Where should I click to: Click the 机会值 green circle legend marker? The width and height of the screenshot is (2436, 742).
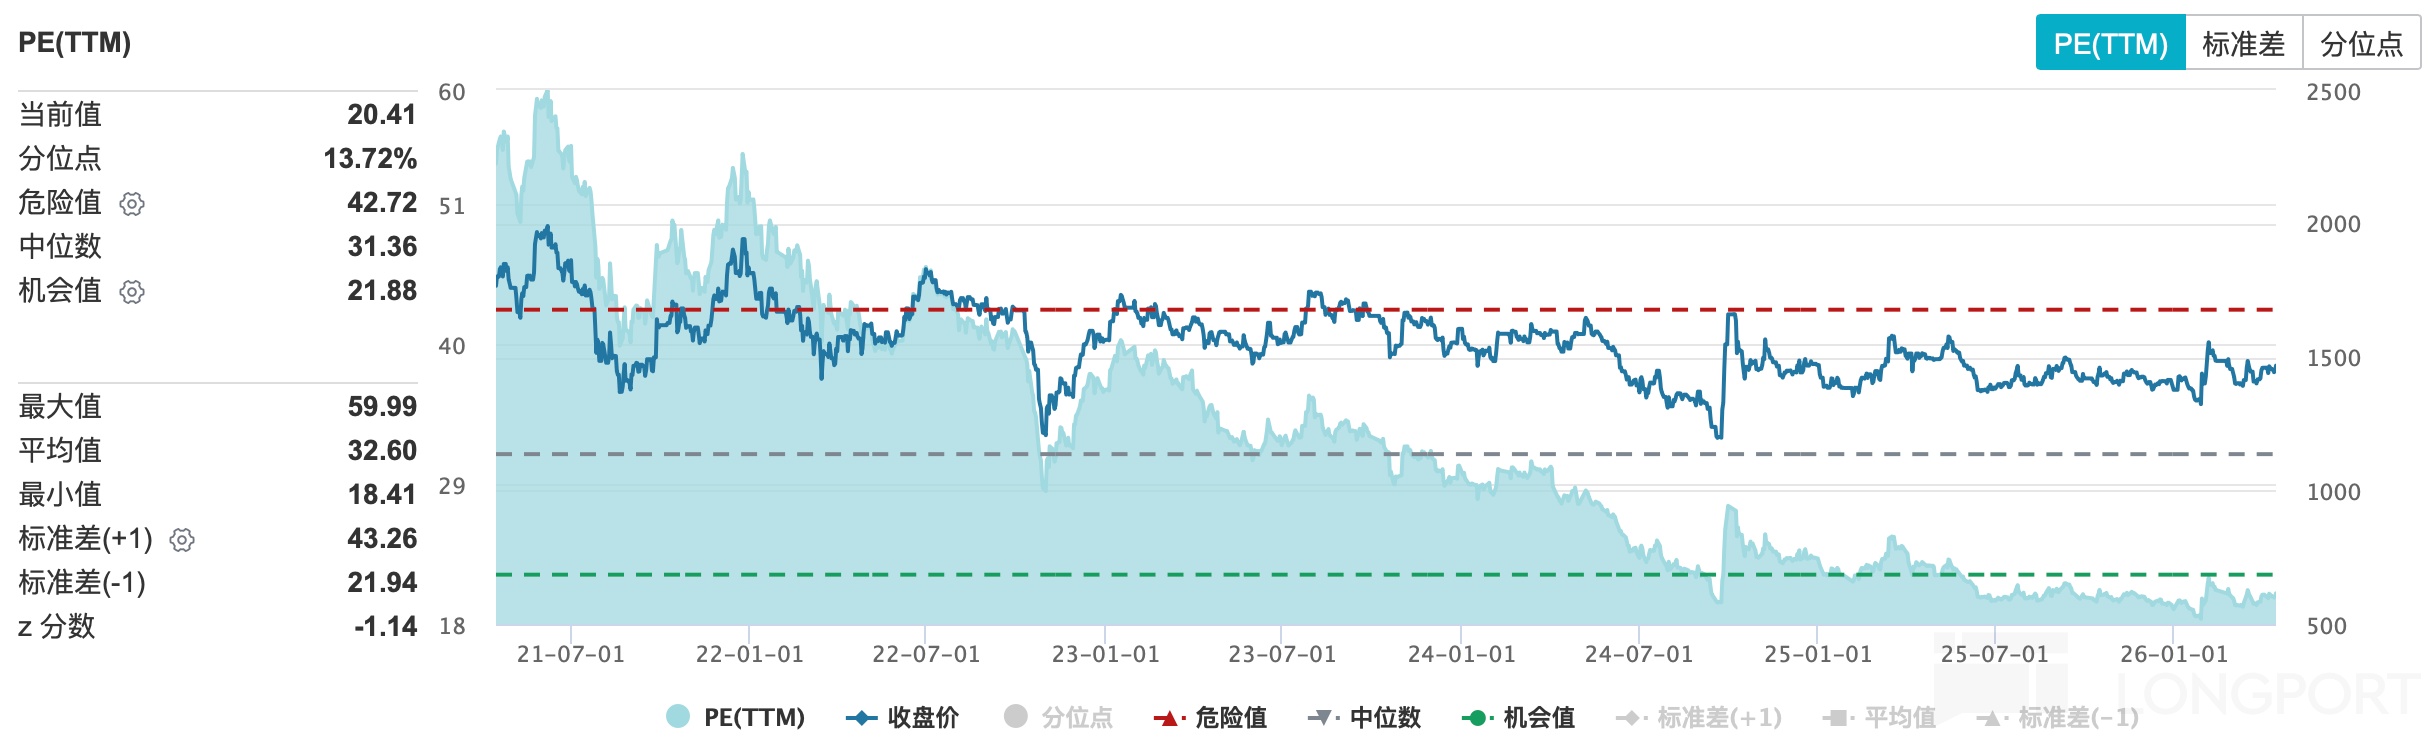[x=1477, y=718]
